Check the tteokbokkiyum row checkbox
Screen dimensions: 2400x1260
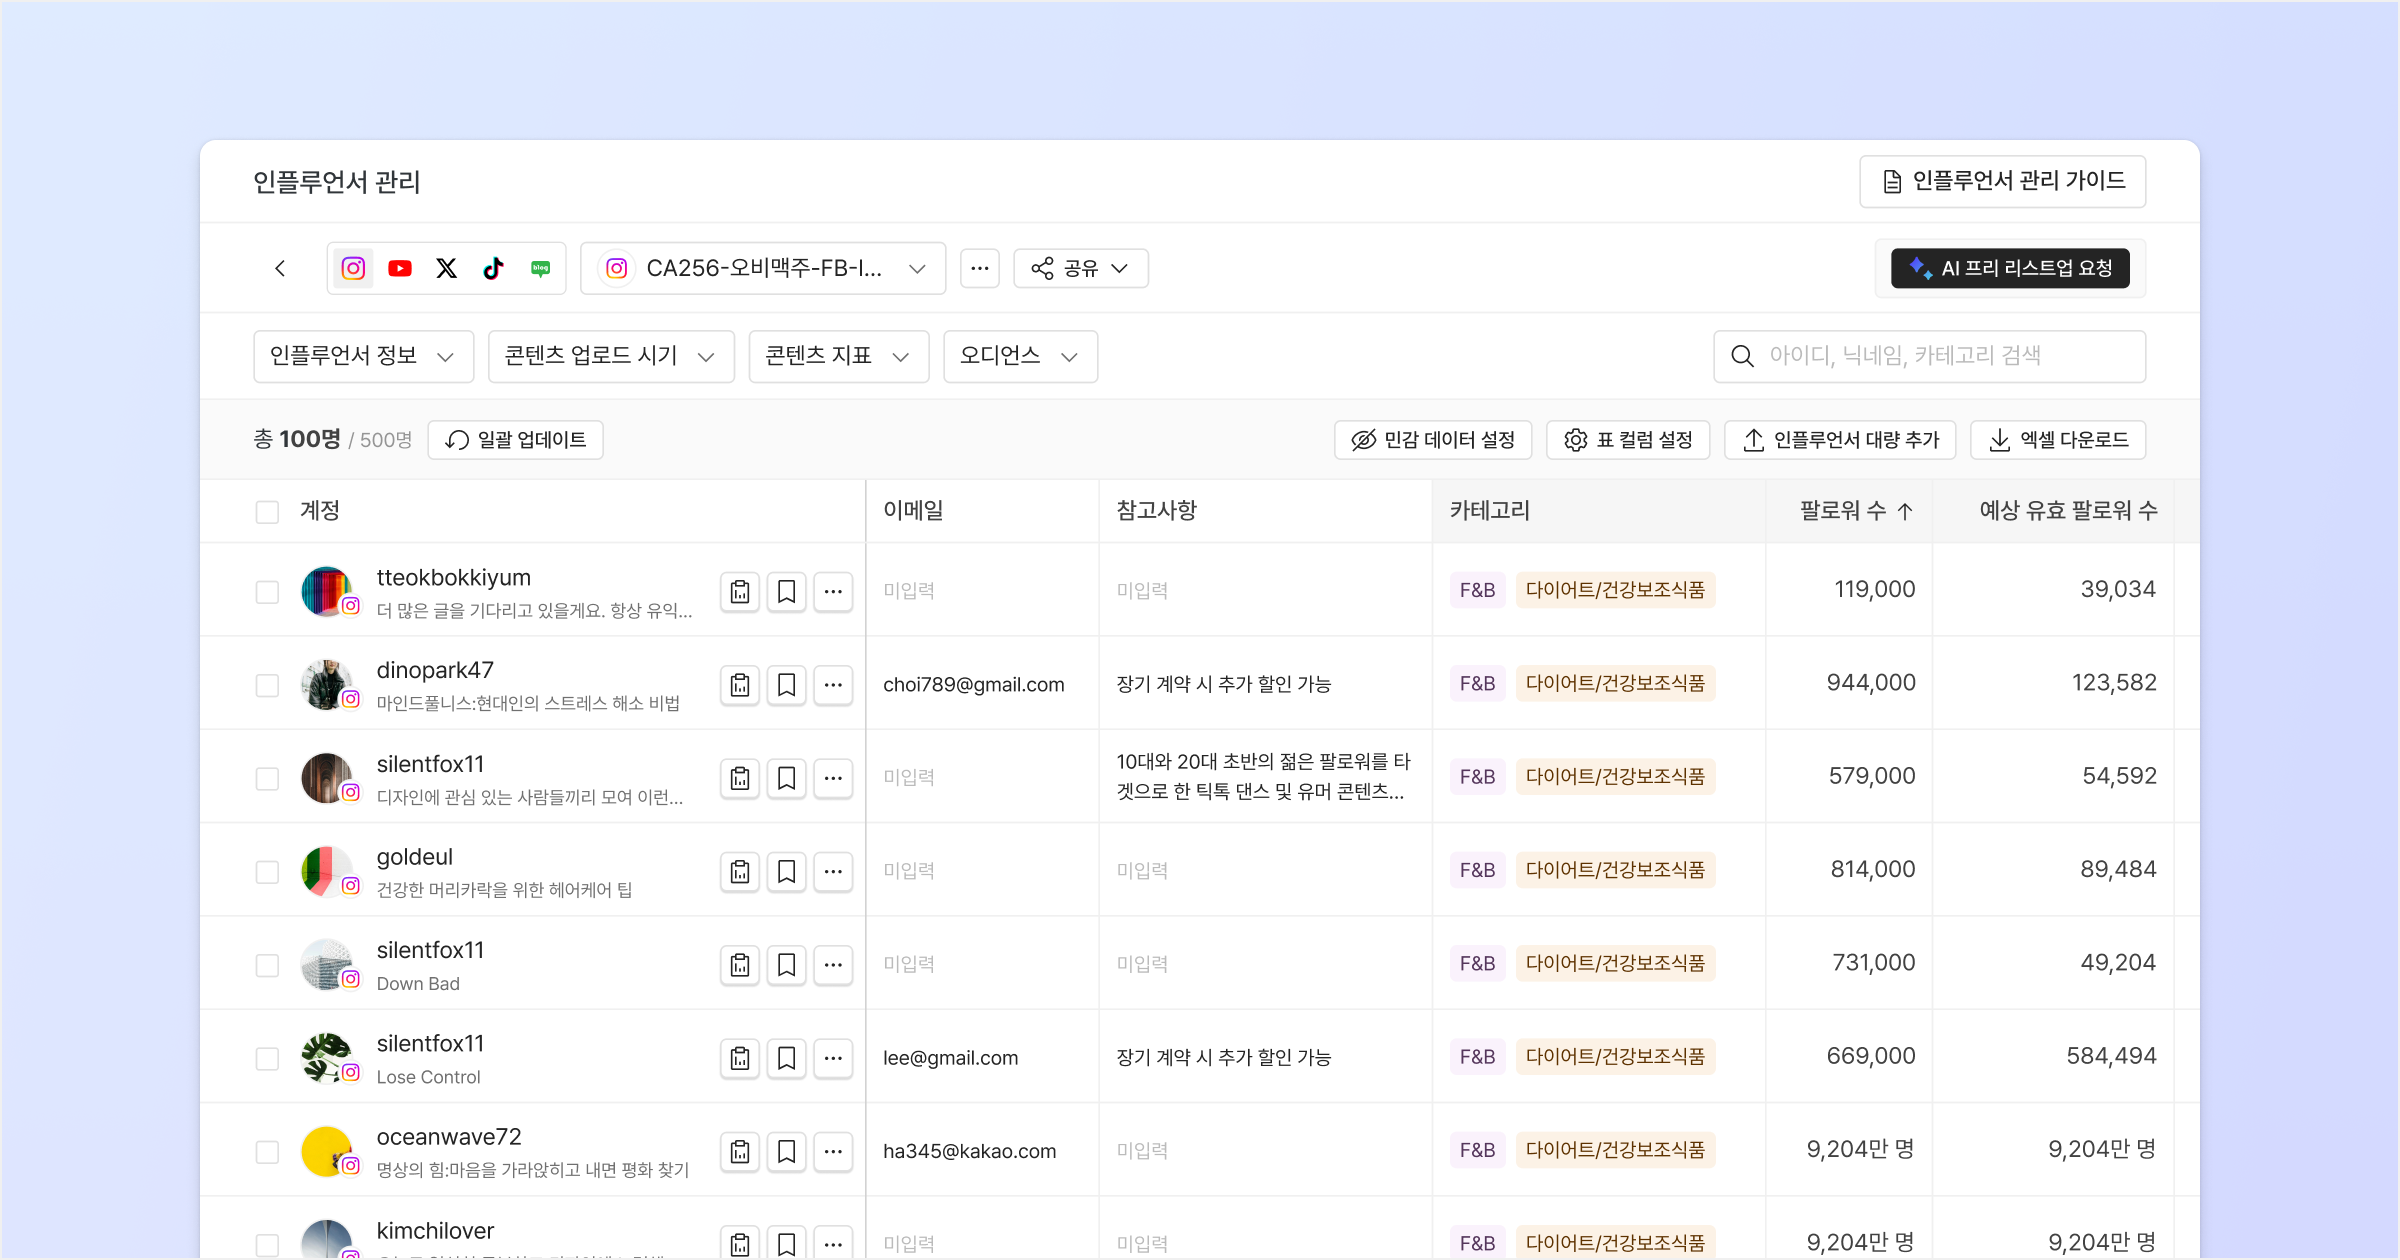[x=267, y=592]
